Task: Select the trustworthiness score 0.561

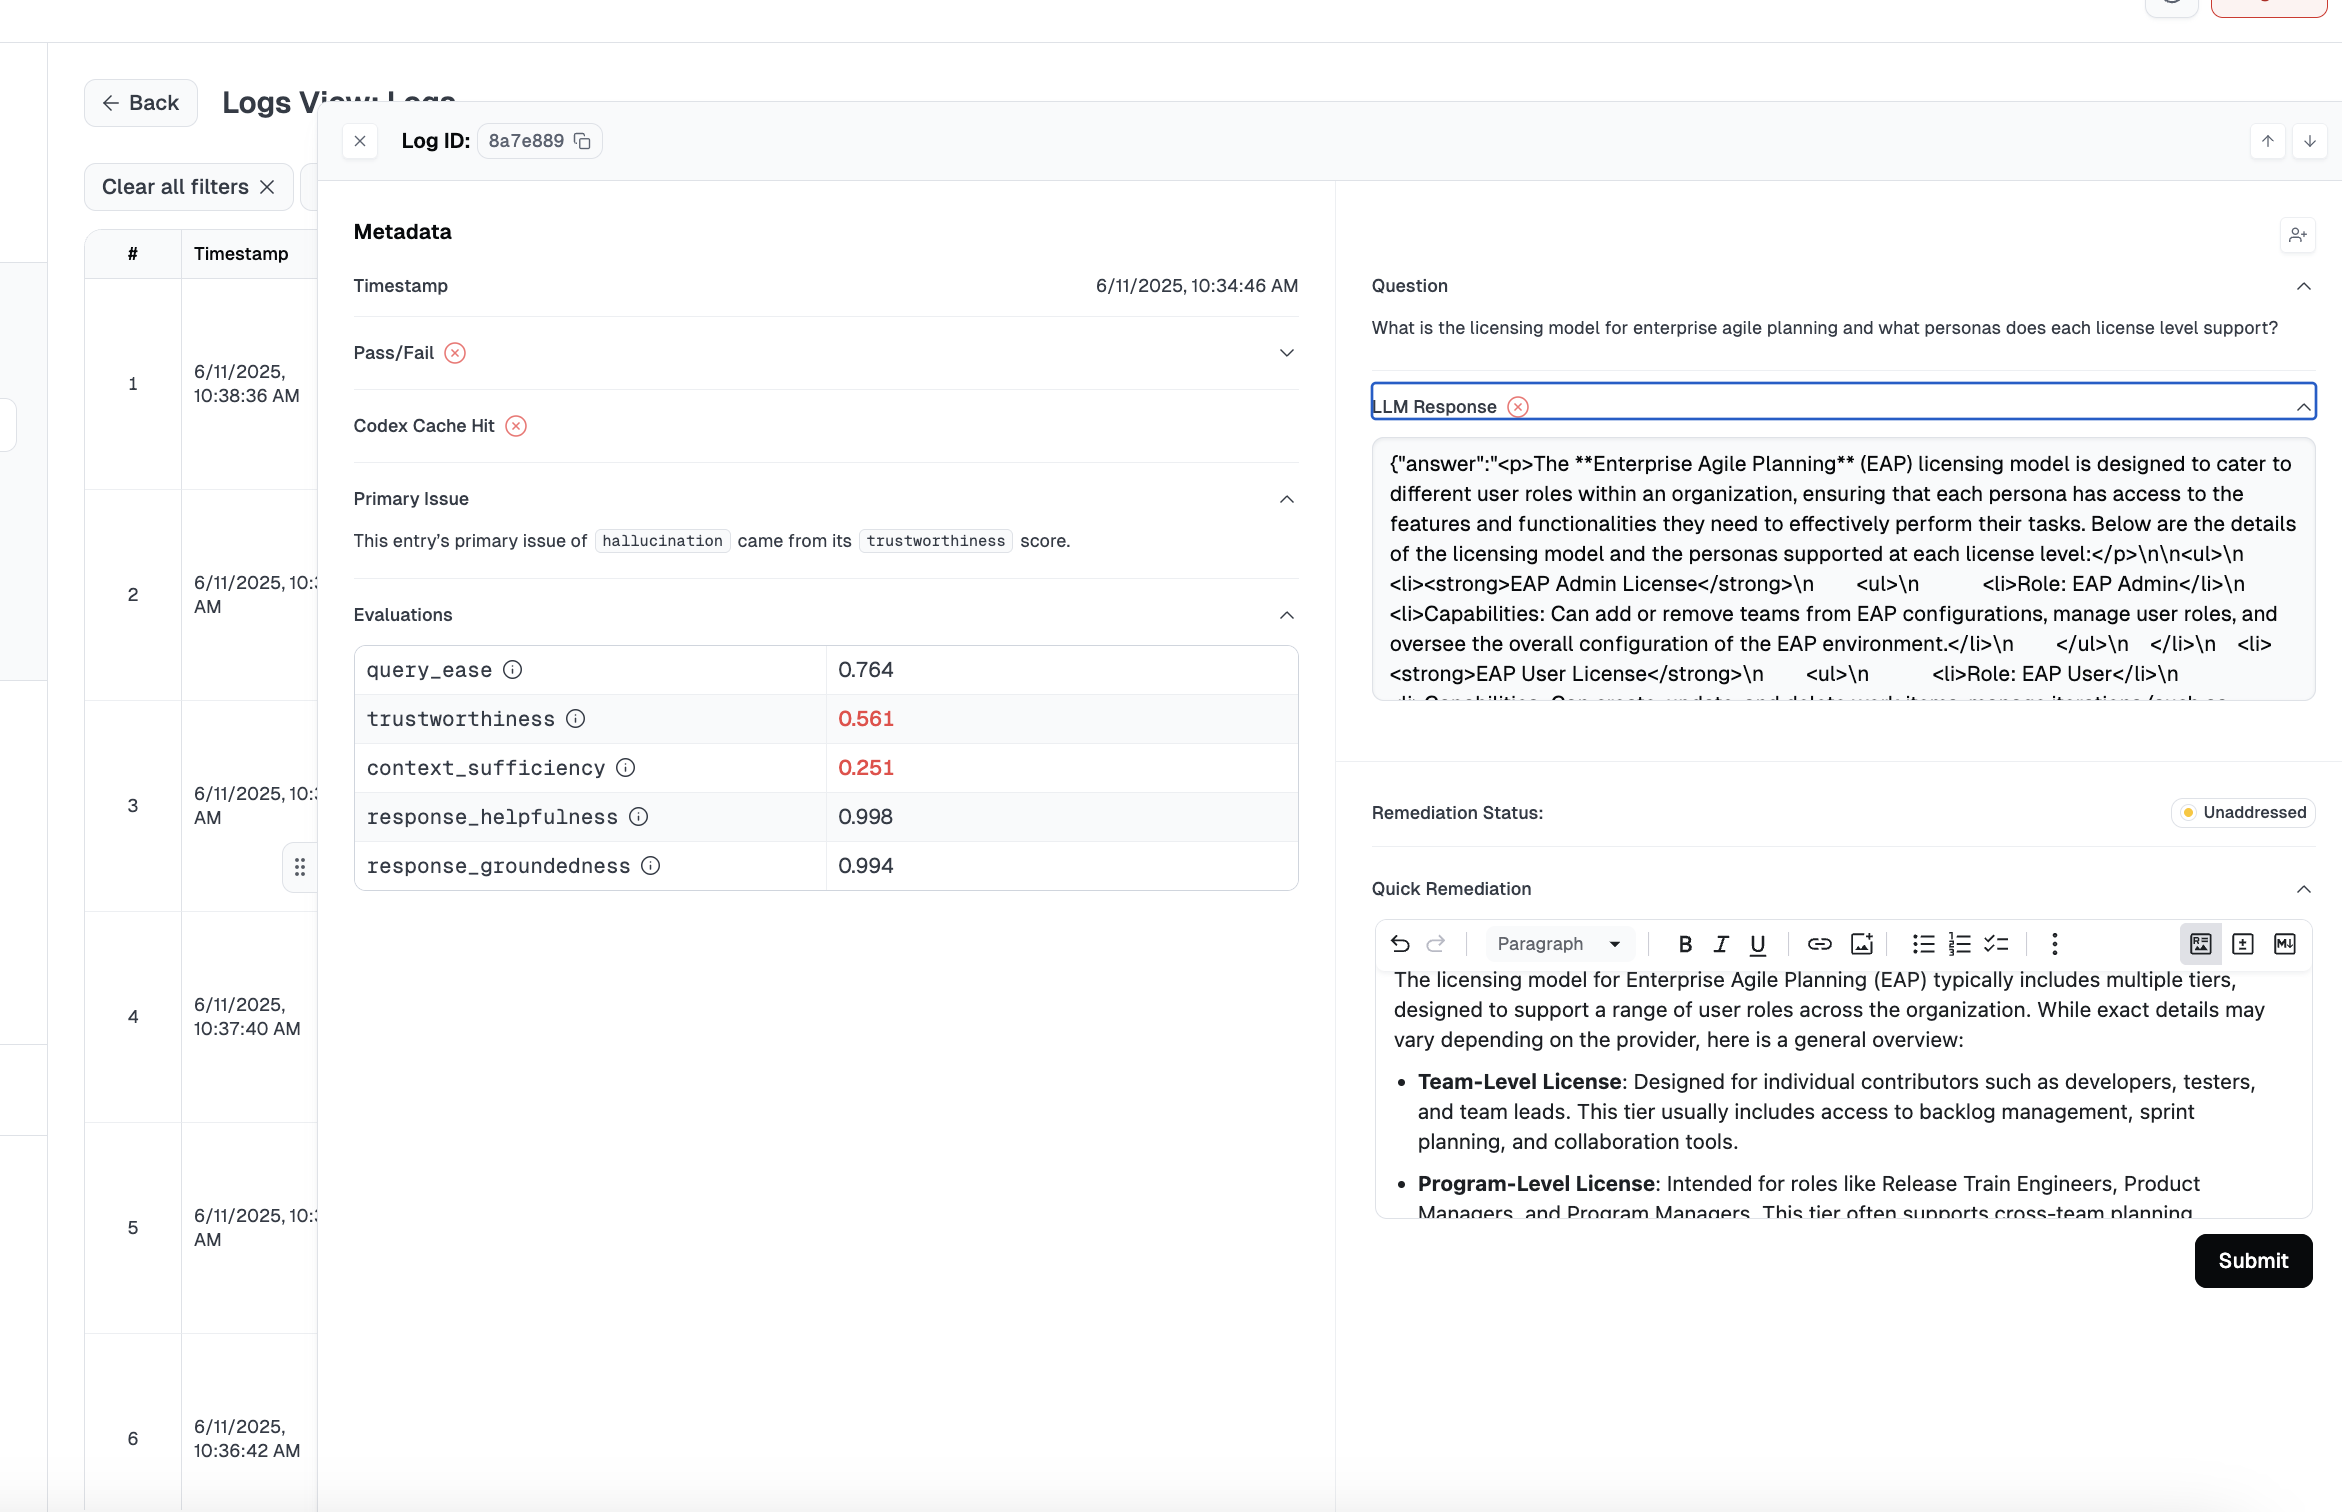Action: (866, 719)
